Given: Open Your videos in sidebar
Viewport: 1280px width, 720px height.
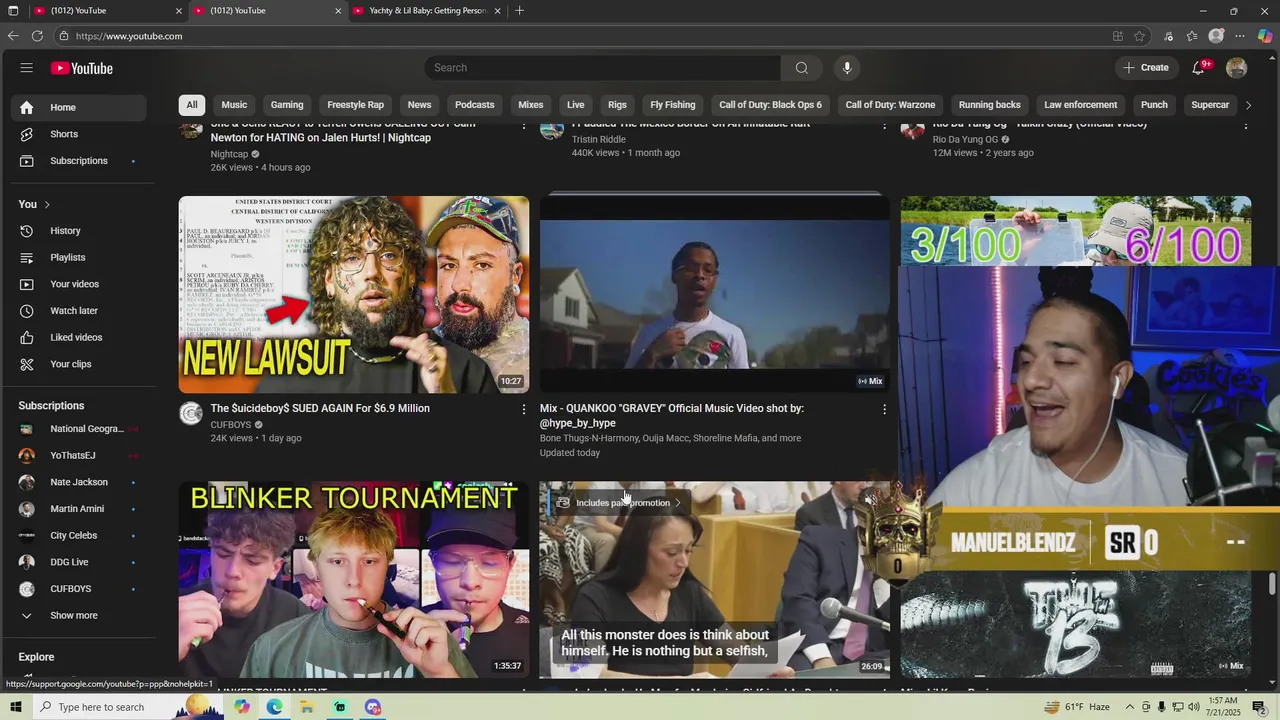Looking at the screenshot, I should 78,284.
